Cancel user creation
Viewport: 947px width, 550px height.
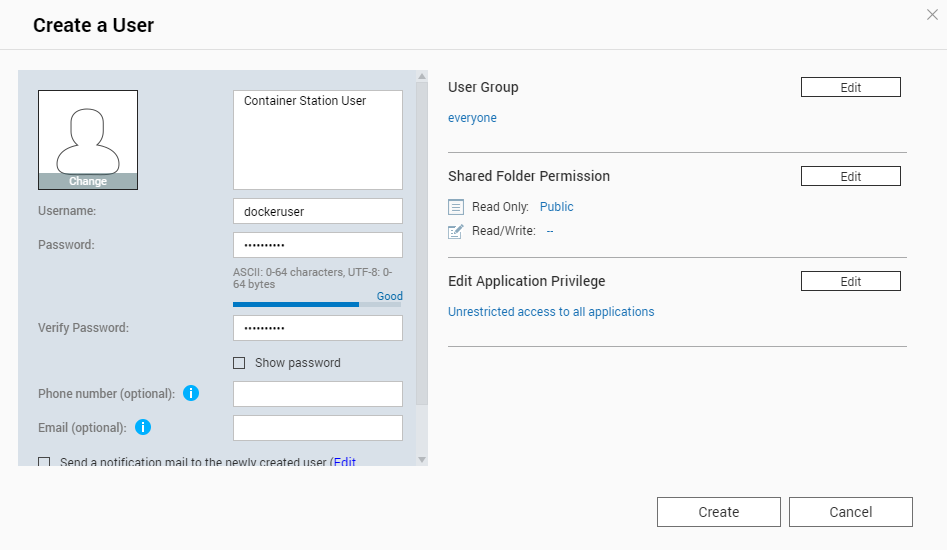pyautogui.click(x=850, y=512)
